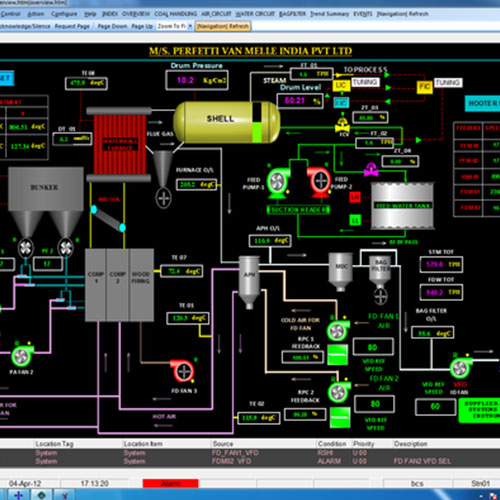Click FD FAN 1 VFD ref speed field

373,347
